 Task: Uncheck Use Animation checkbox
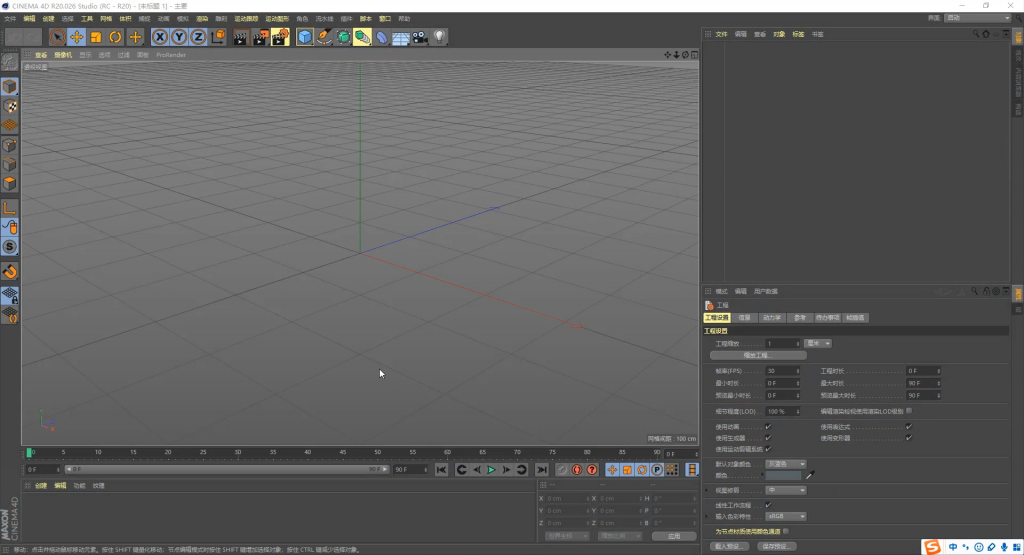point(768,426)
